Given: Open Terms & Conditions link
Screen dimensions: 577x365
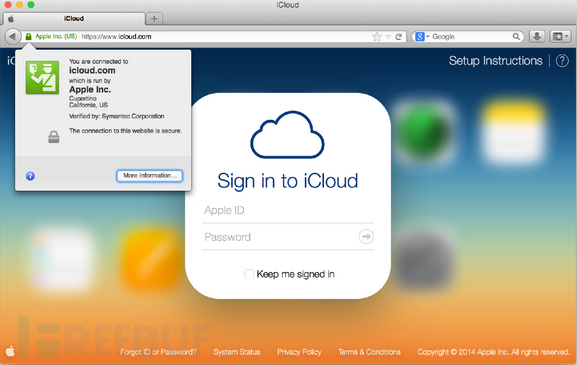Looking at the screenshot, I should click(369, 352).
